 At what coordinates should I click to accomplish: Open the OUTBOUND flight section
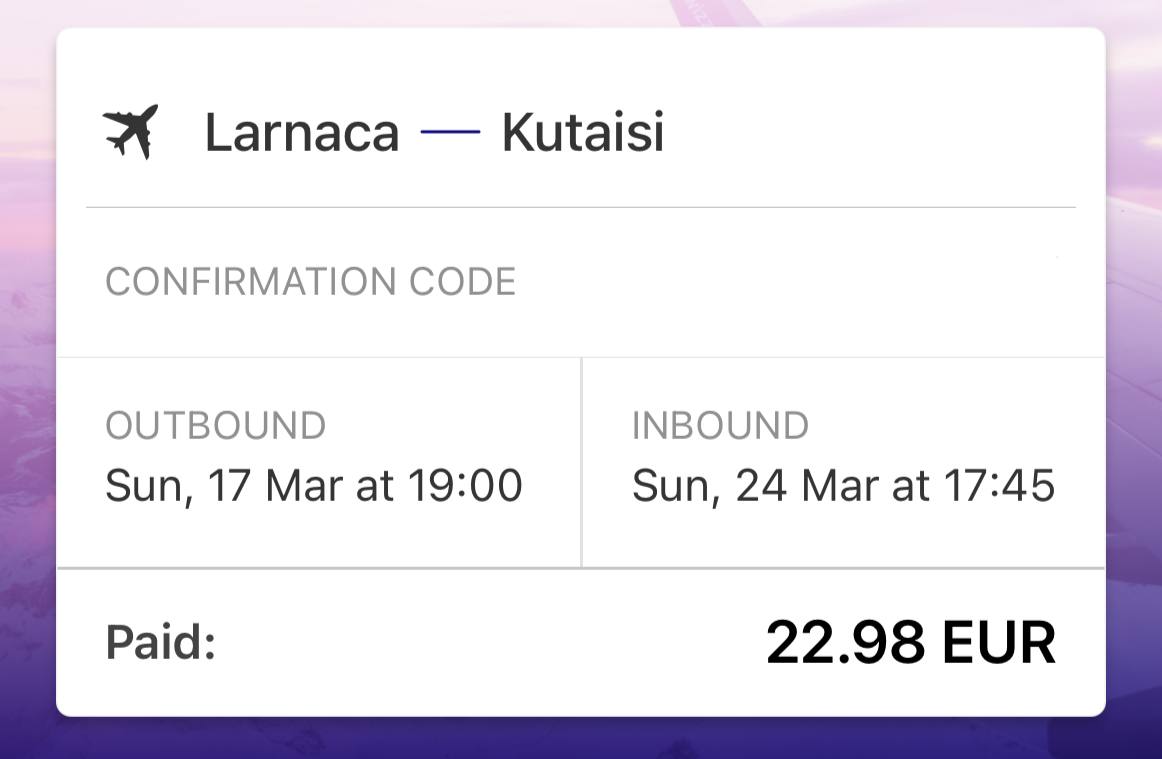coord(319,463)
